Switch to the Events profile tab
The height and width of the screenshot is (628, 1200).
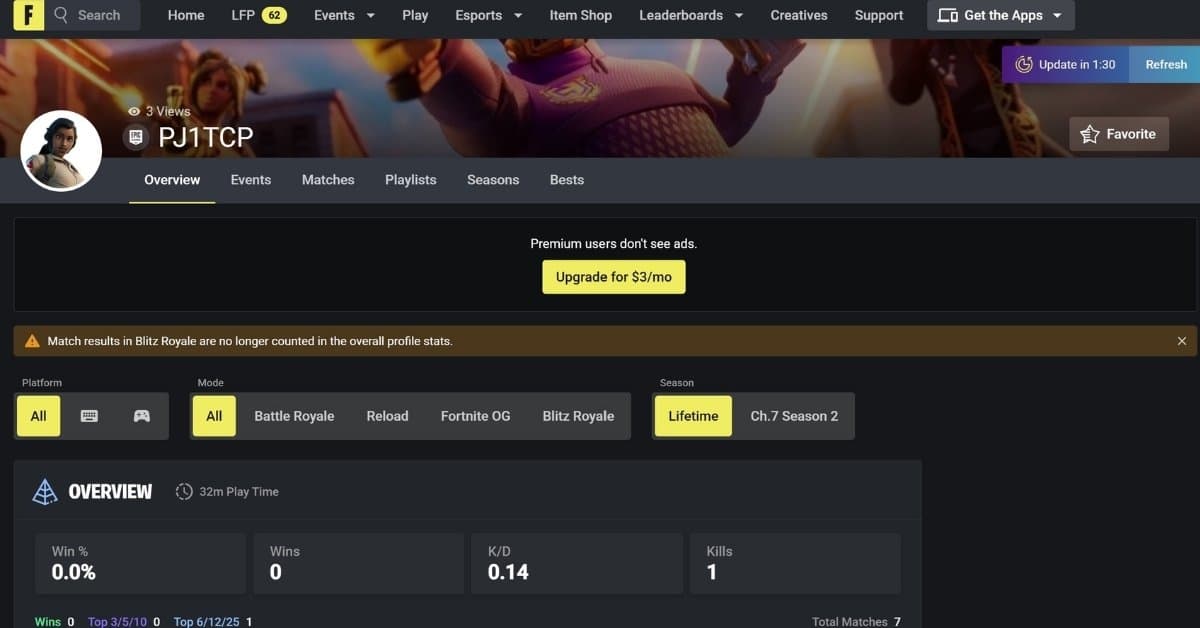251,180
